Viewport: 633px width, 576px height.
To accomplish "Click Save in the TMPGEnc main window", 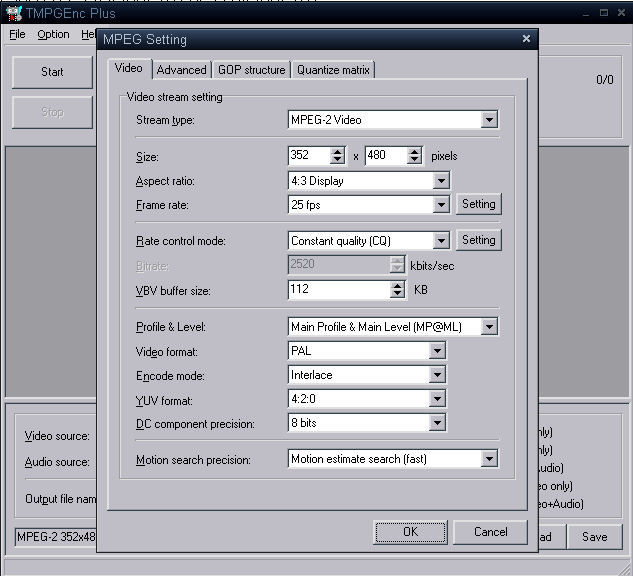I will [595, 537].
